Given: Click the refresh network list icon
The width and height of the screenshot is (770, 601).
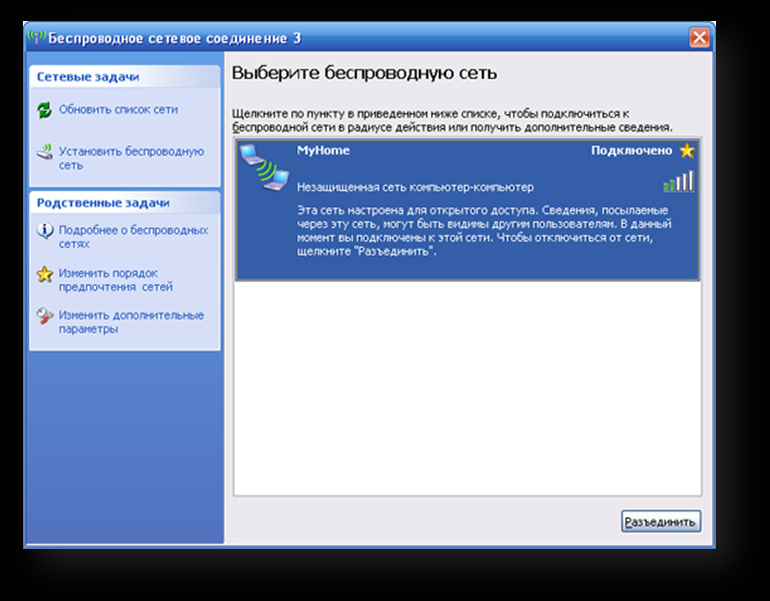Looking at the screenshot, I should (44, 110).
